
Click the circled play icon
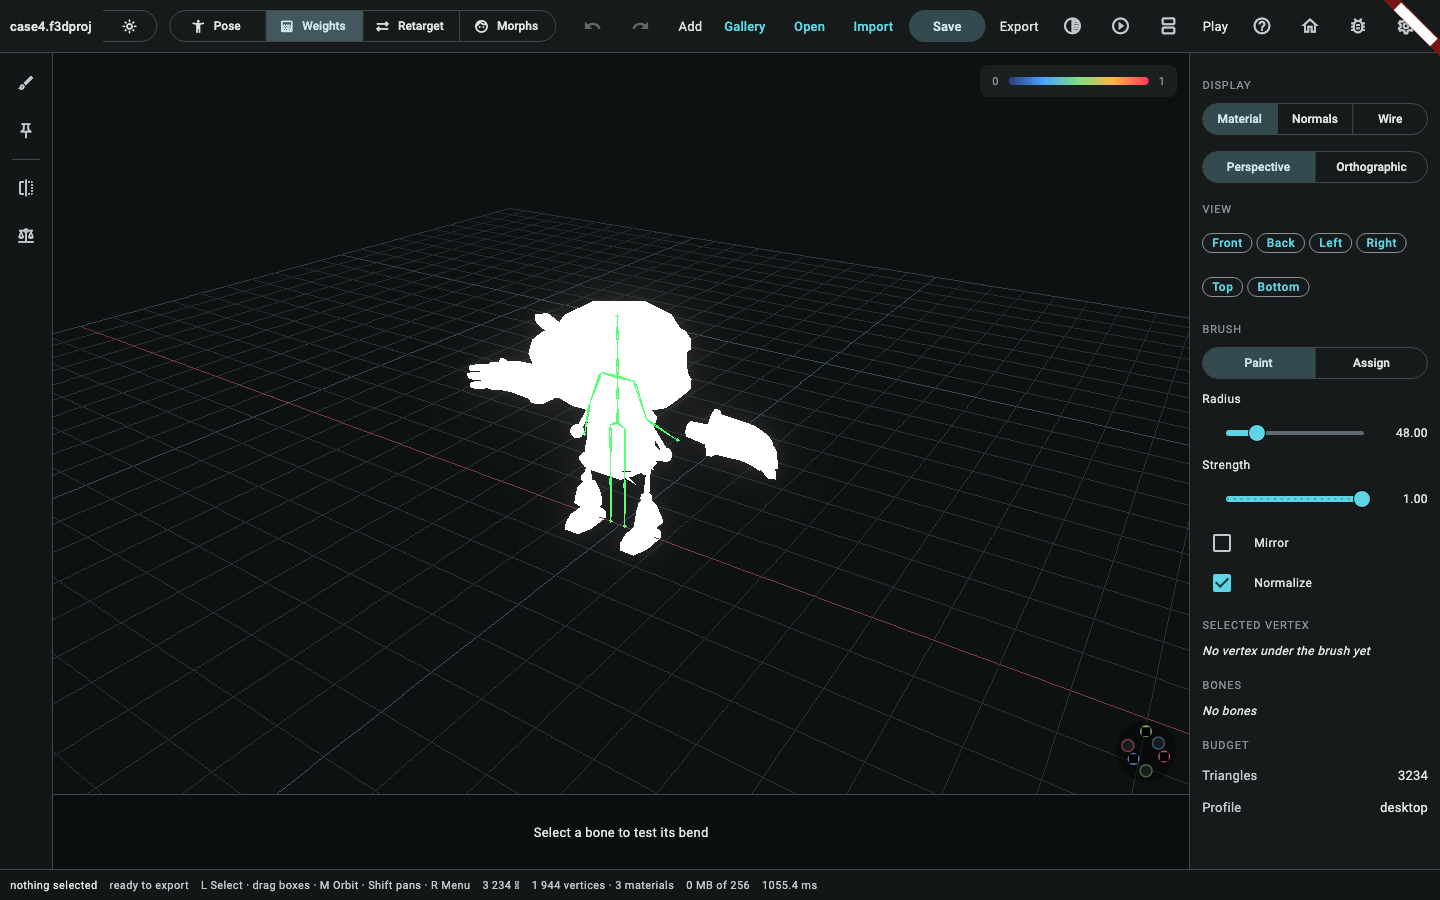pos(1120,26)
